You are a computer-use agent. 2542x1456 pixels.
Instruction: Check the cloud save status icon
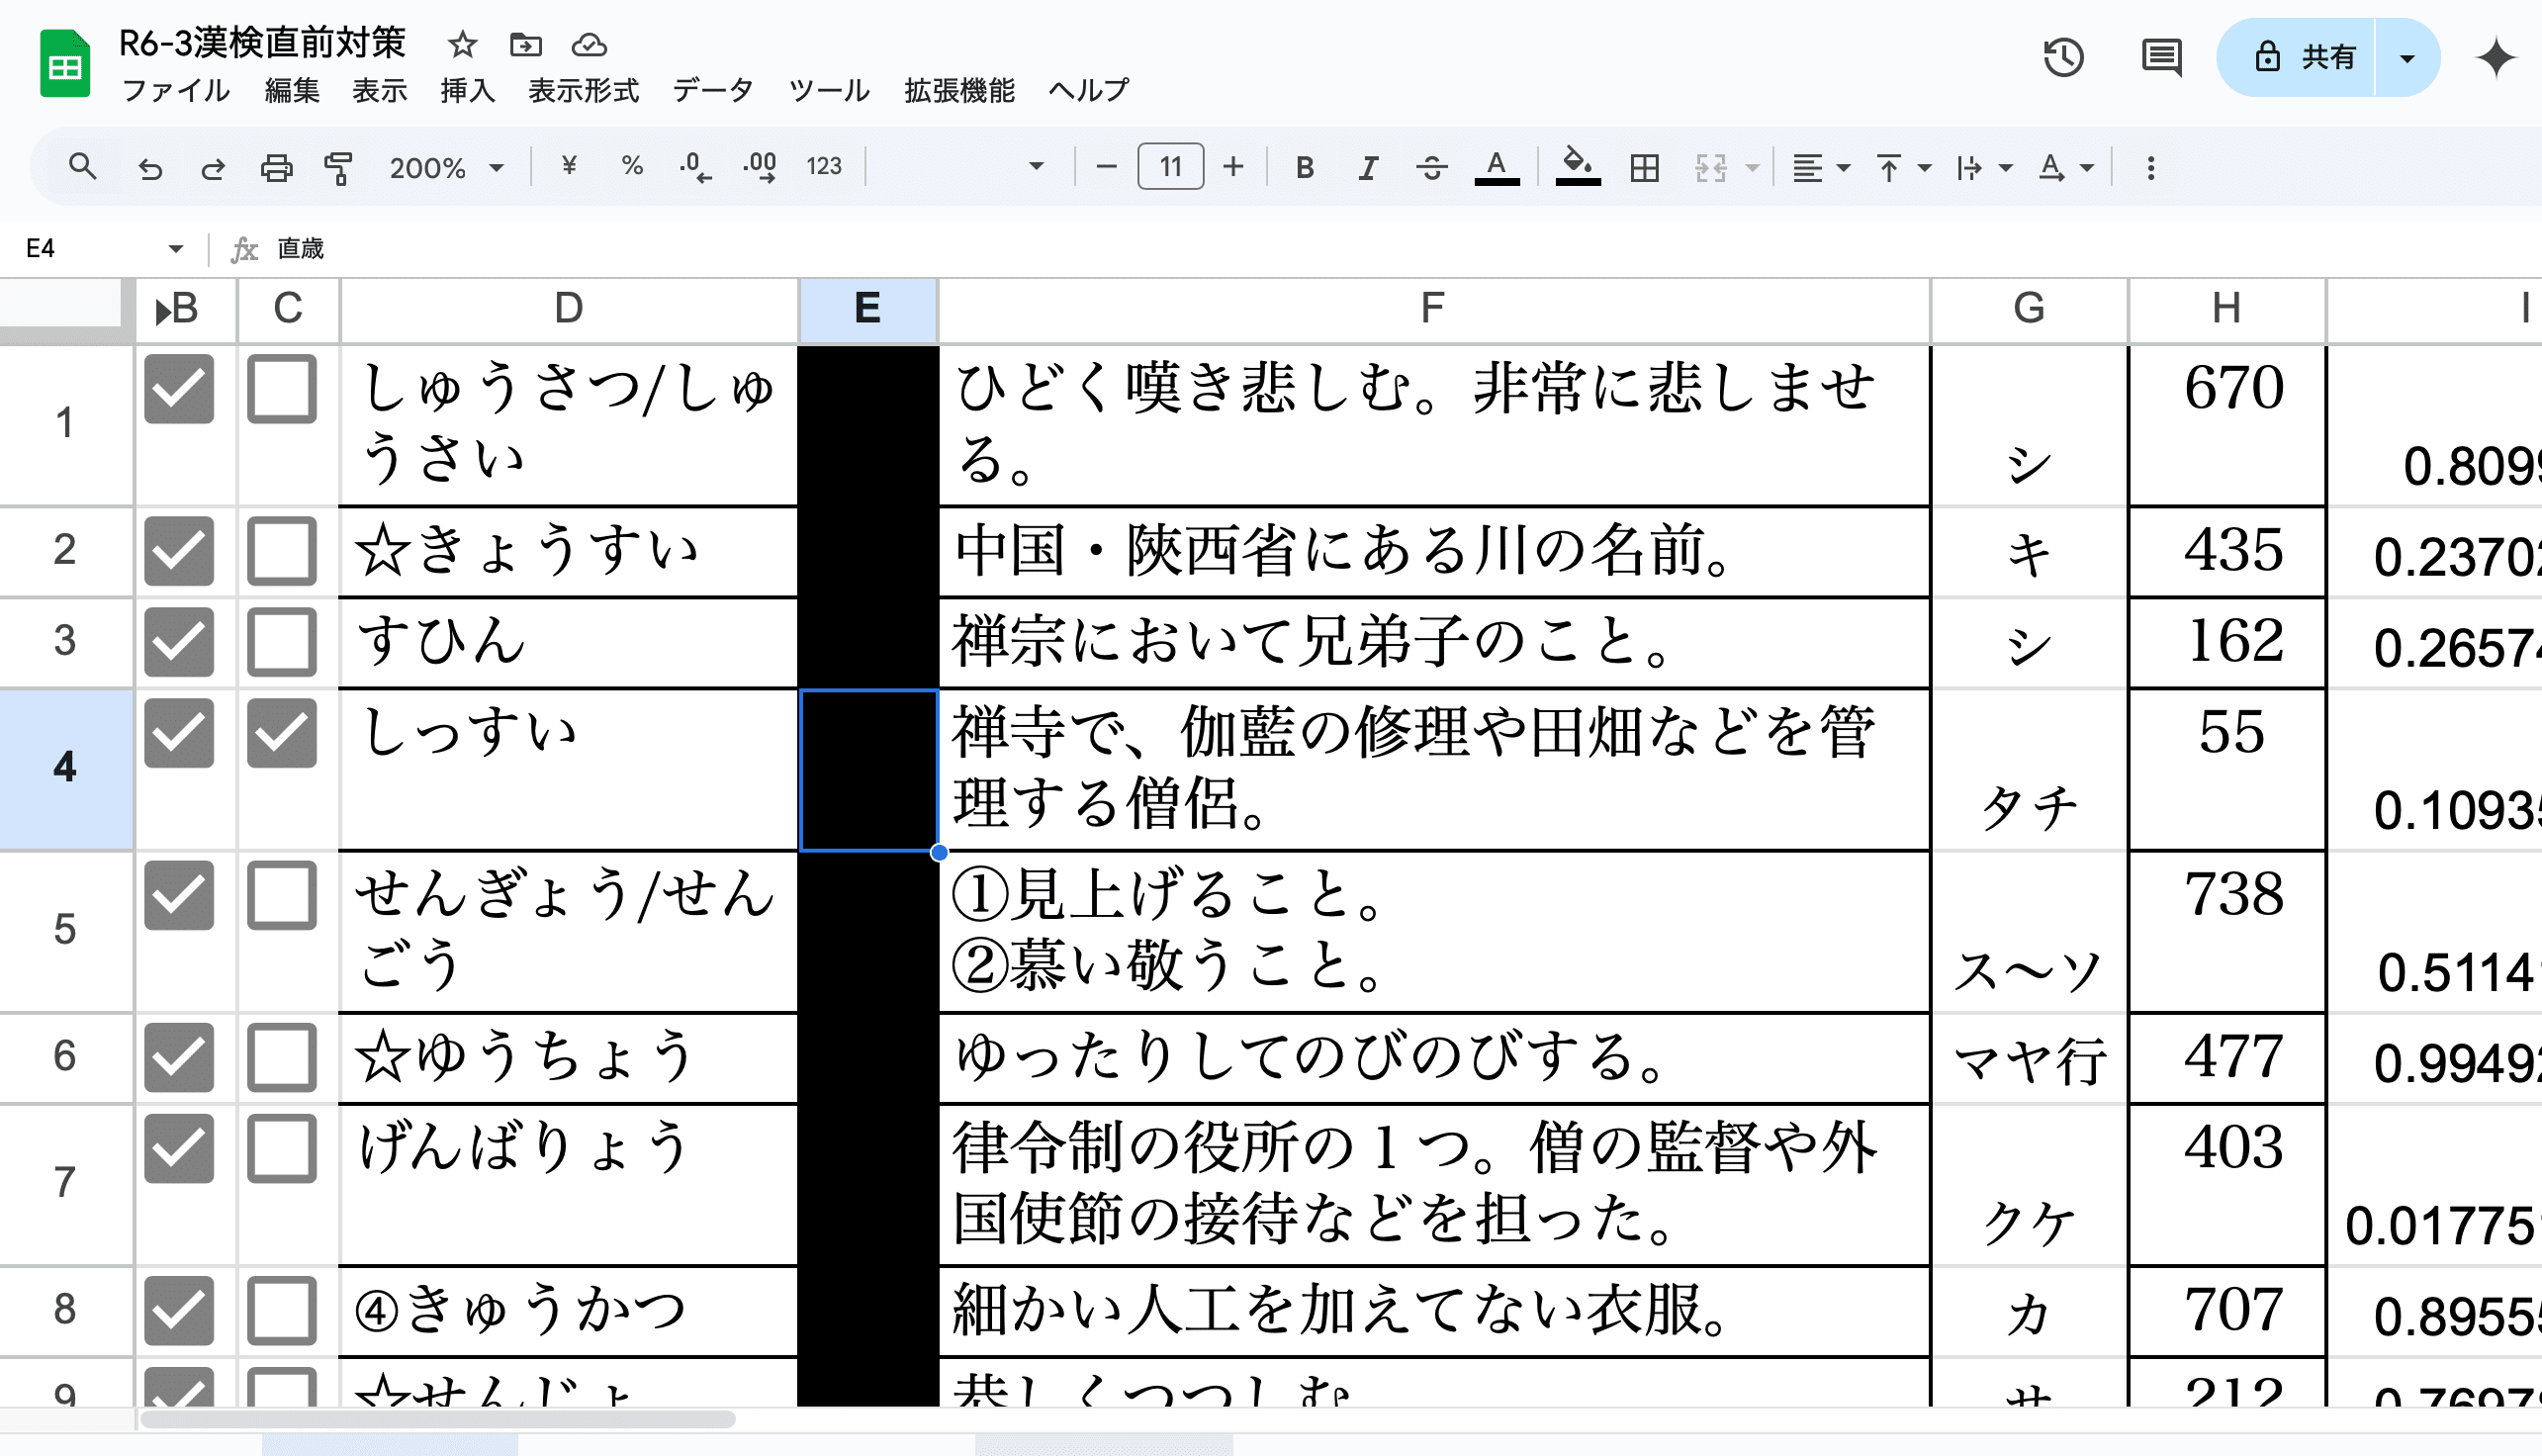click(x=589, y=45)
